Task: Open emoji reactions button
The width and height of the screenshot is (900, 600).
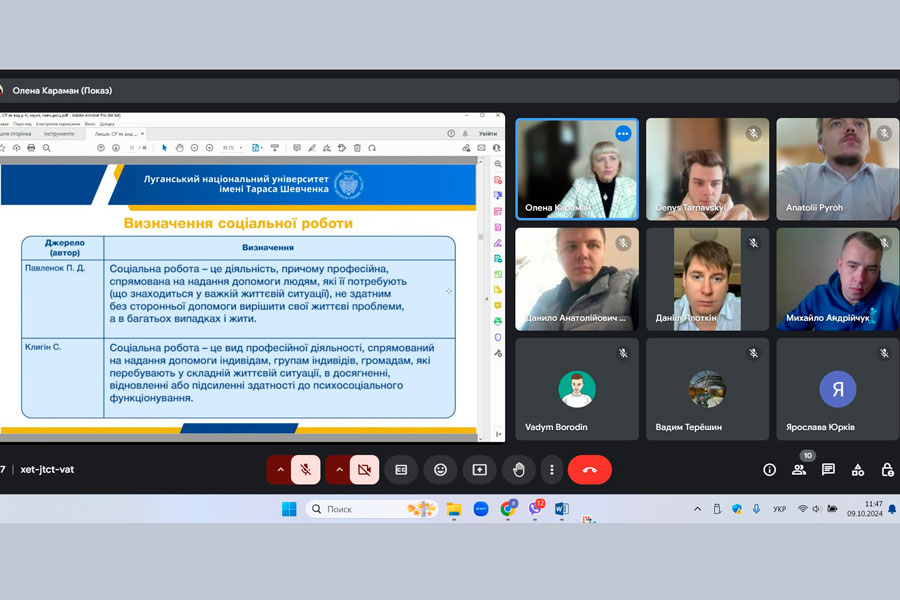Action: coord(440,470)
